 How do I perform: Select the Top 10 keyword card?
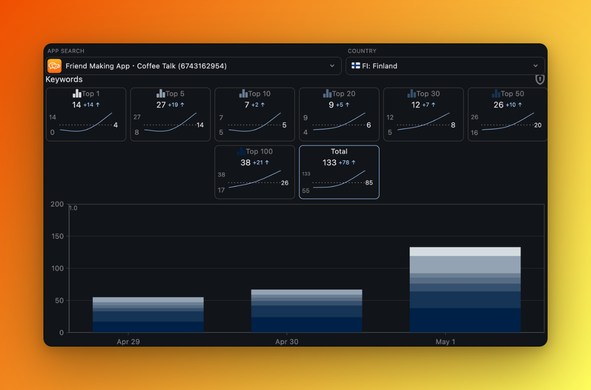[255, 115]
